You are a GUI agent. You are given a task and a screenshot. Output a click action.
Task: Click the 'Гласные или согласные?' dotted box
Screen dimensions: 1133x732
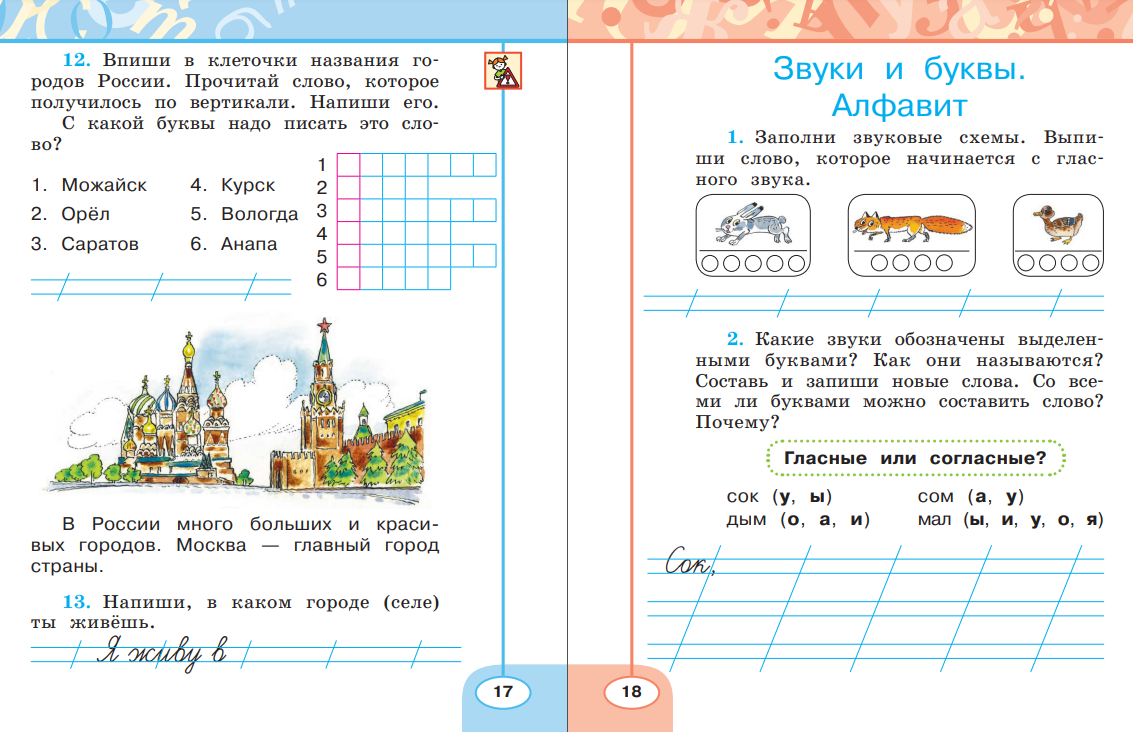click(x=915, y=458)
